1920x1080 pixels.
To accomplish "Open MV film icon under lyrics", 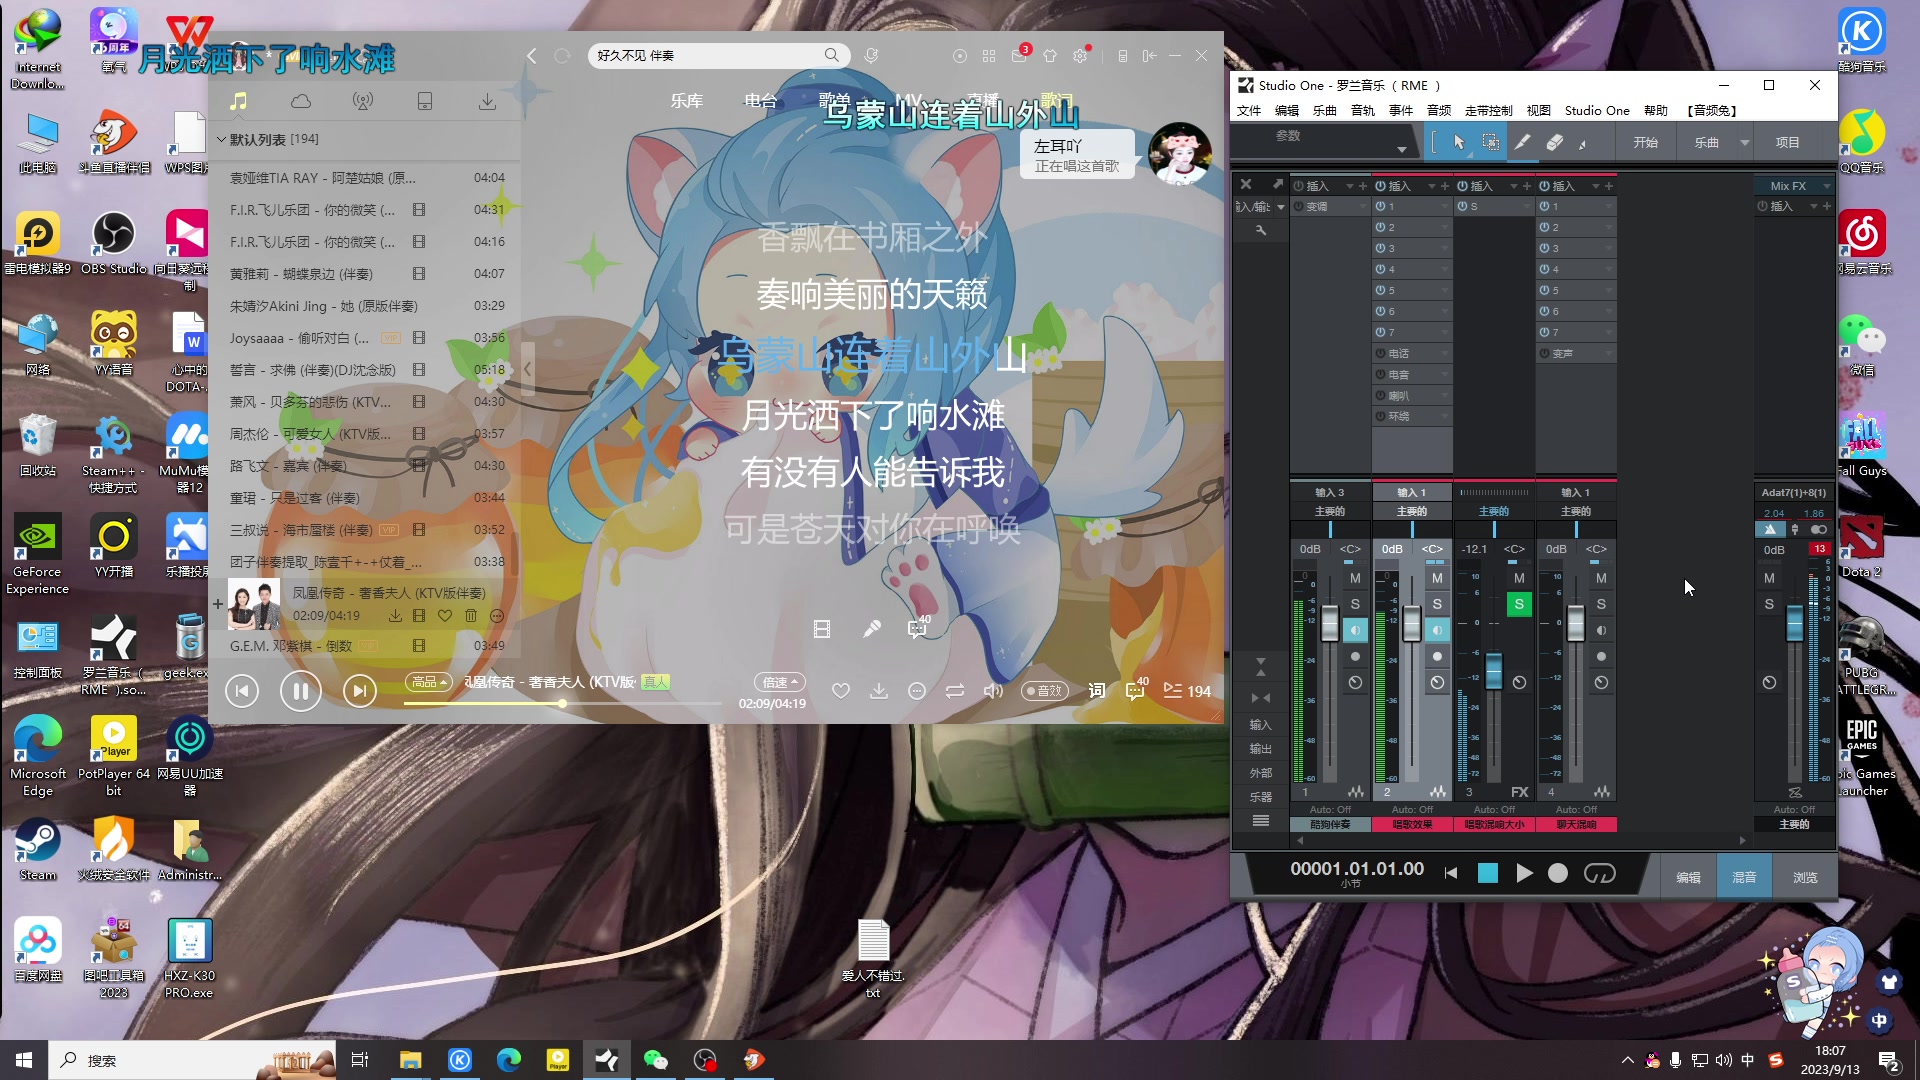I will [x=822, y=629].
